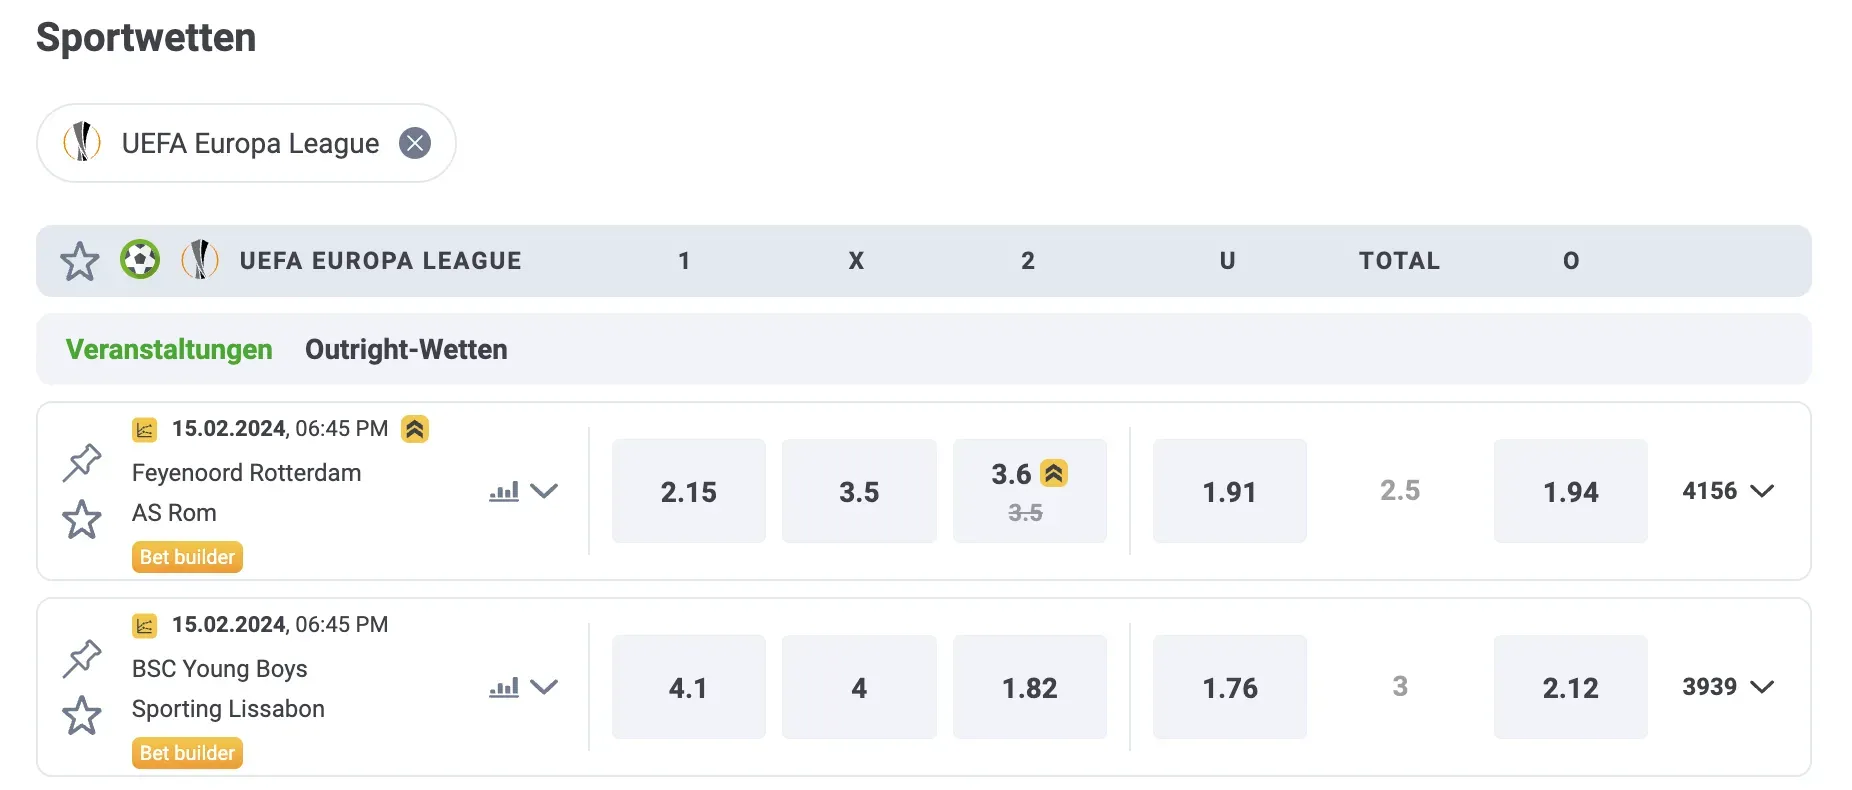Expand chevron beside Feyenoord statistics icon
This screenshot has height=790, width=1852.
pyautogui.click(x=544, y=491)
